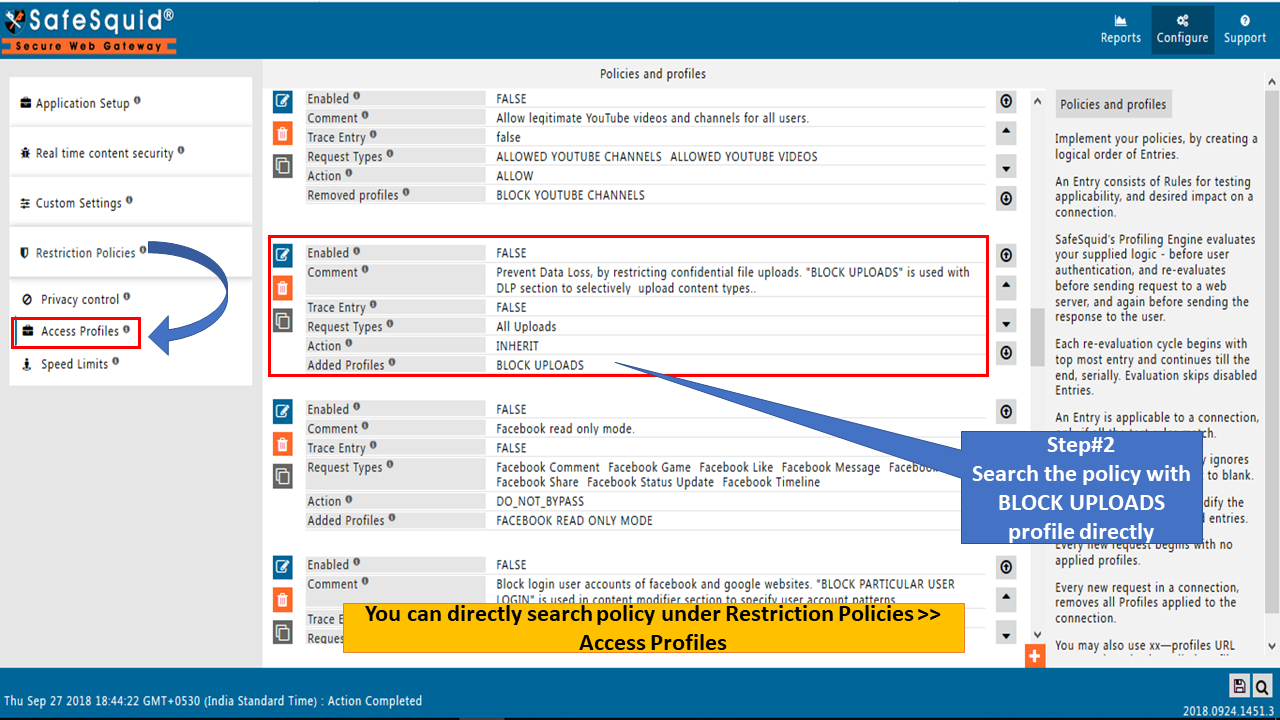Viewport: 1280px width, 720px height.
Task: Edit the YouTube videos and channels entry
Action: coord(283,100)
